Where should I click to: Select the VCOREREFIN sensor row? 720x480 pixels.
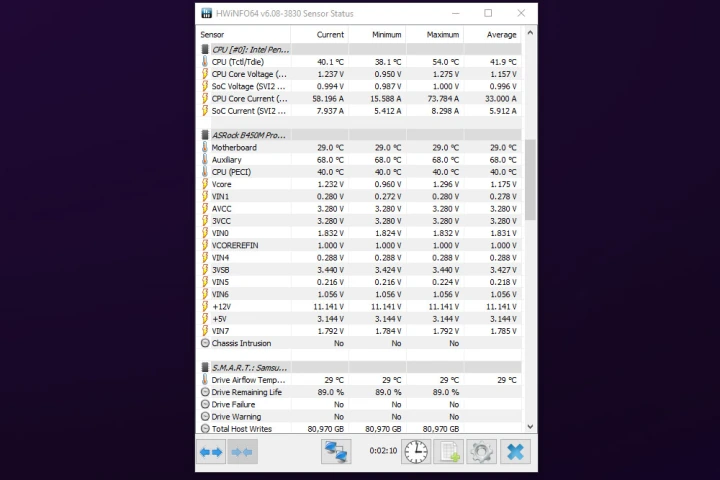361,245
